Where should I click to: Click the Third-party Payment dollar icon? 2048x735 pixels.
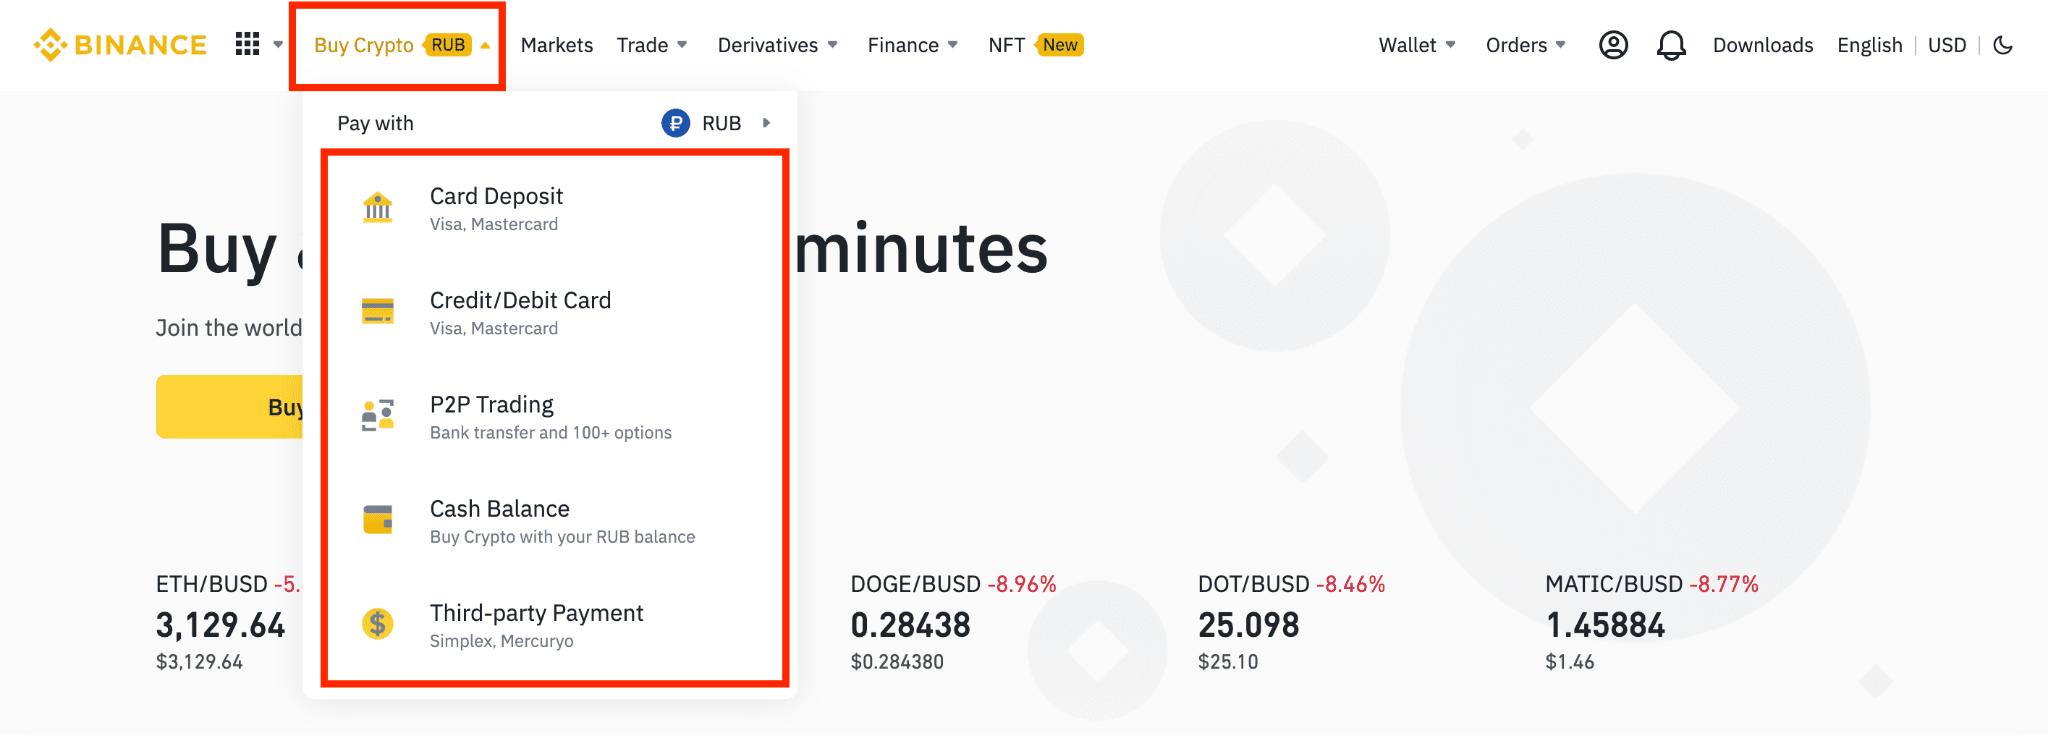point(377,624)
